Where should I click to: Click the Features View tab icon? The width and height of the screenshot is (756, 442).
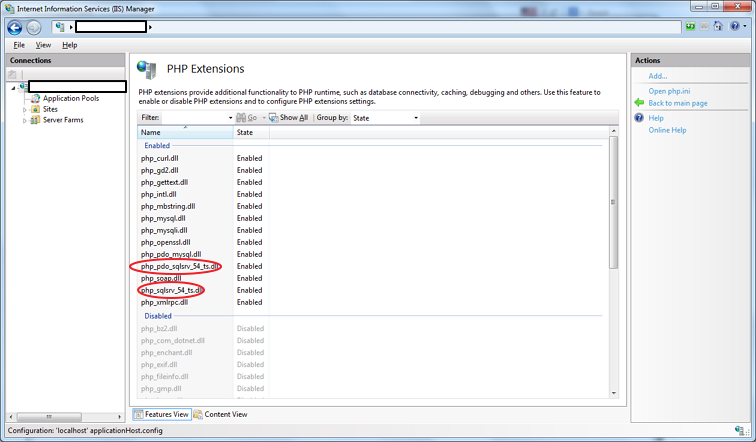pos(138,415)
